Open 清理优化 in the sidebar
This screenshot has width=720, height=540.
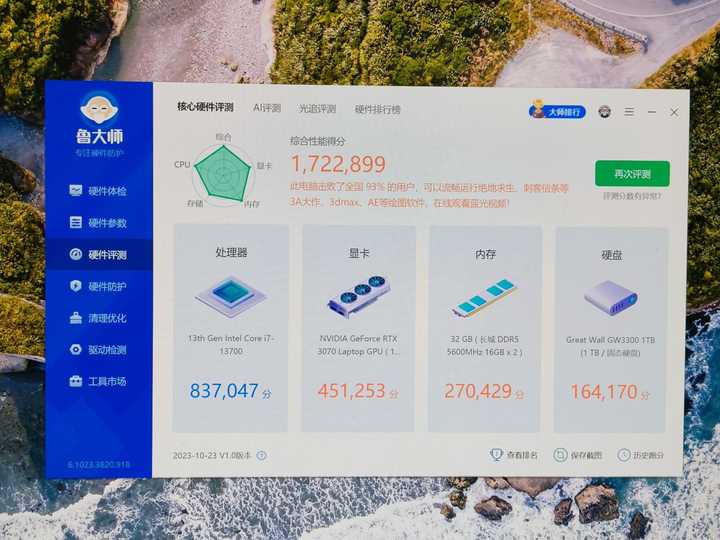coord(98,318)
